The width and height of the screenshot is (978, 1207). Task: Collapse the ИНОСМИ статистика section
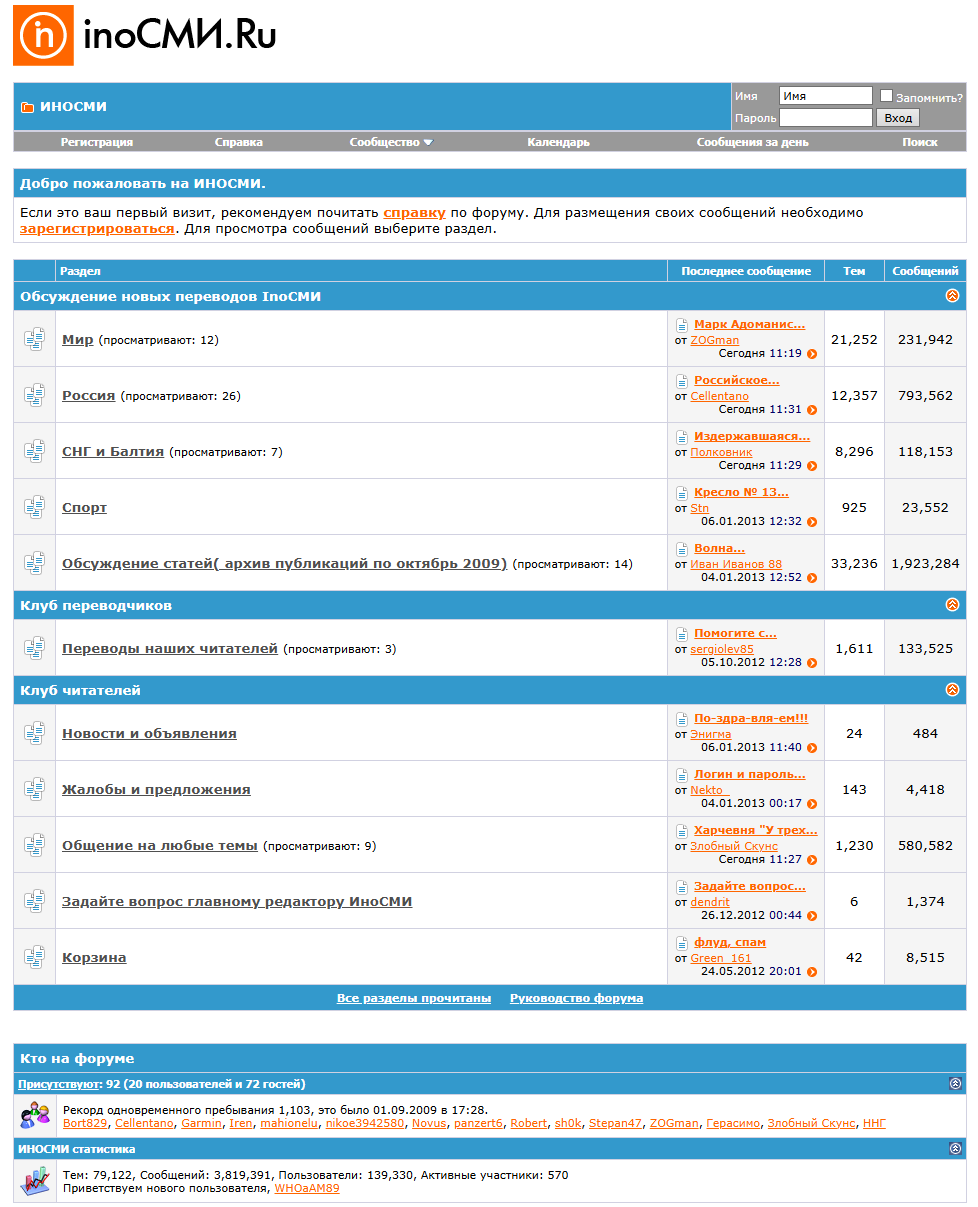click(x=955, y=1149)
